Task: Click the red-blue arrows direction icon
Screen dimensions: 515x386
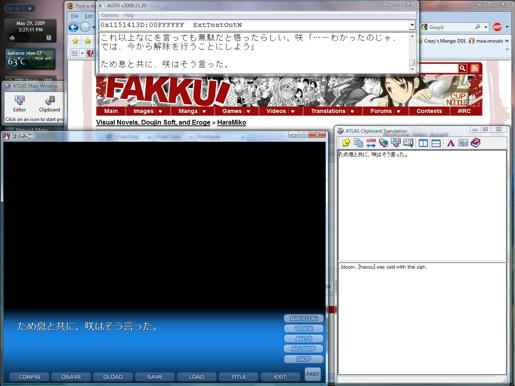Action: [x=371, y=143]
